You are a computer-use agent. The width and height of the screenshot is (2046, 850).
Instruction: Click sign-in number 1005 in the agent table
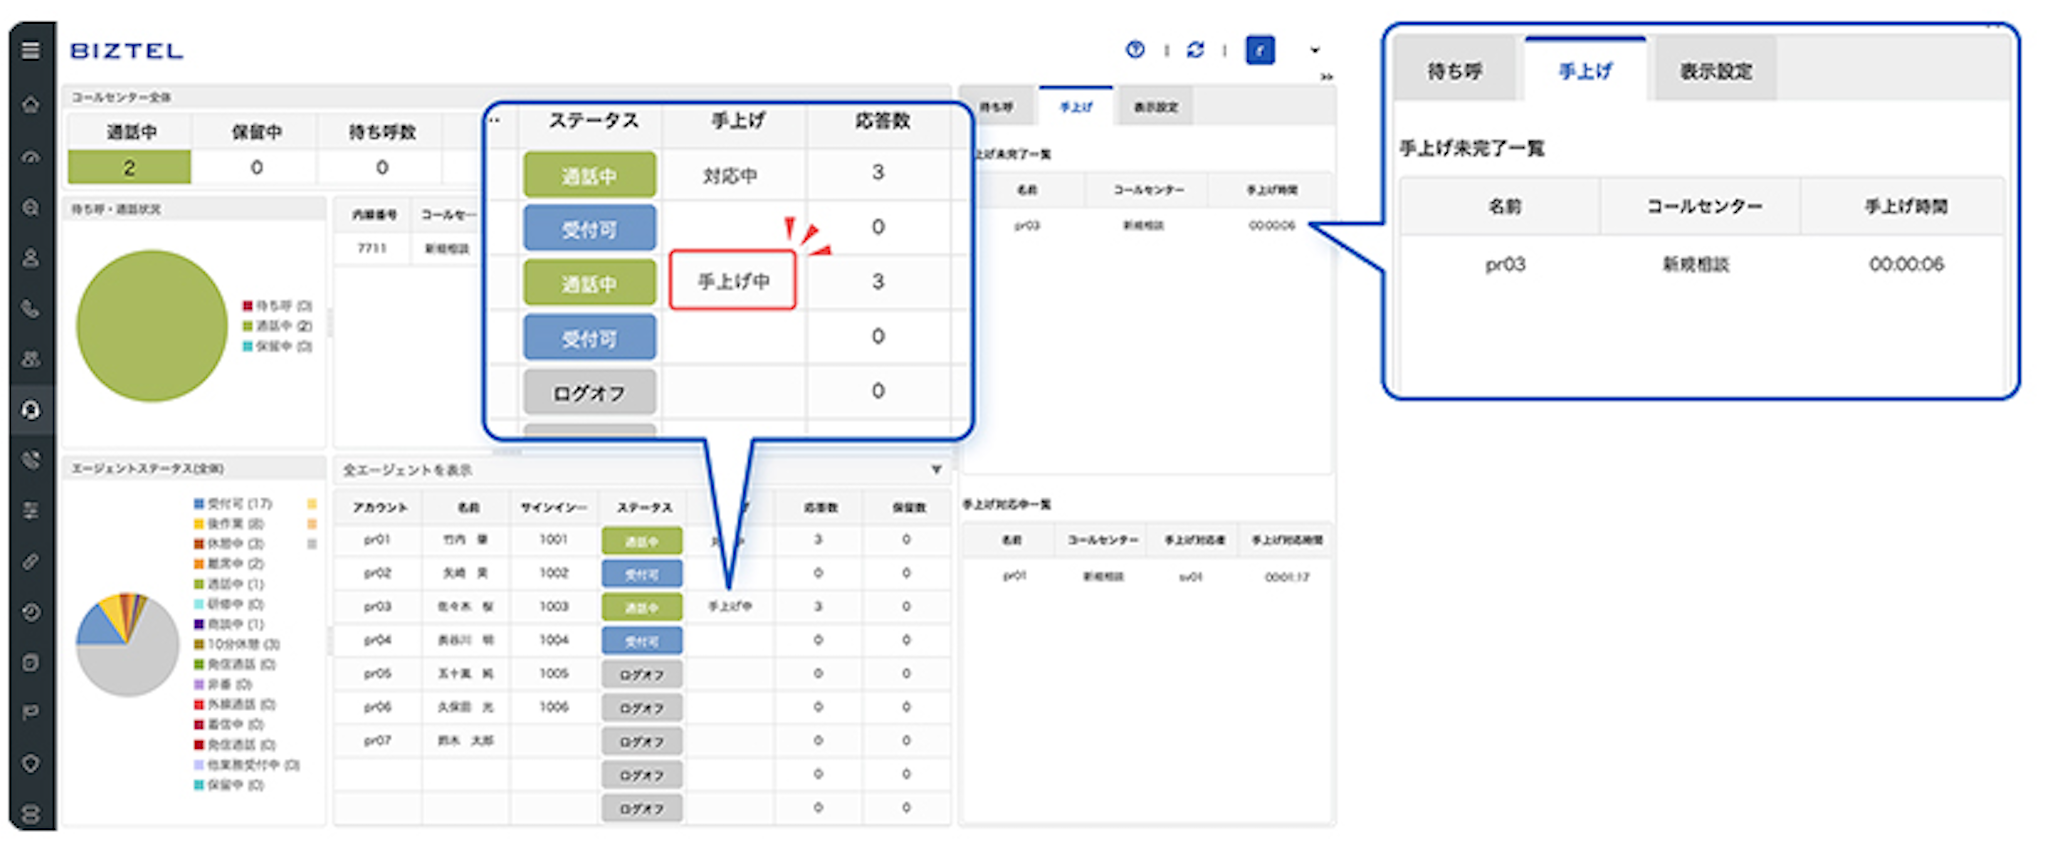click(x=554, y=674)
